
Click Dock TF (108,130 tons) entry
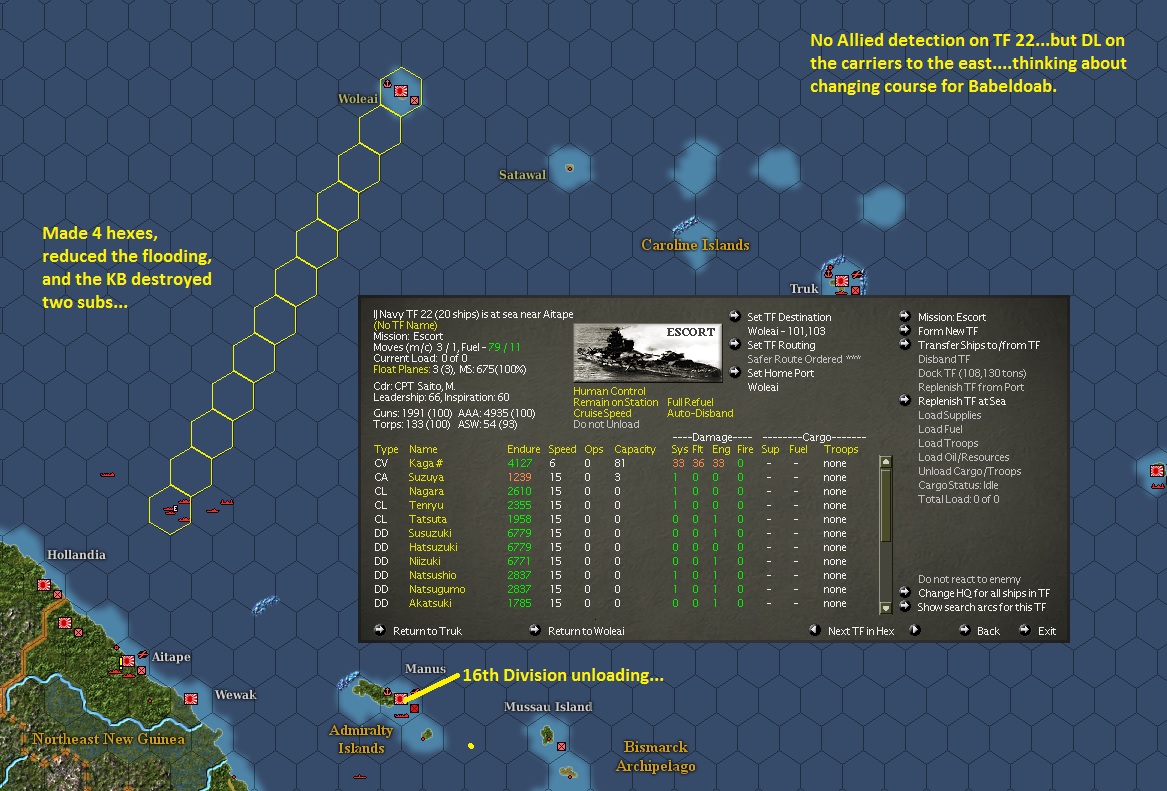972,373
